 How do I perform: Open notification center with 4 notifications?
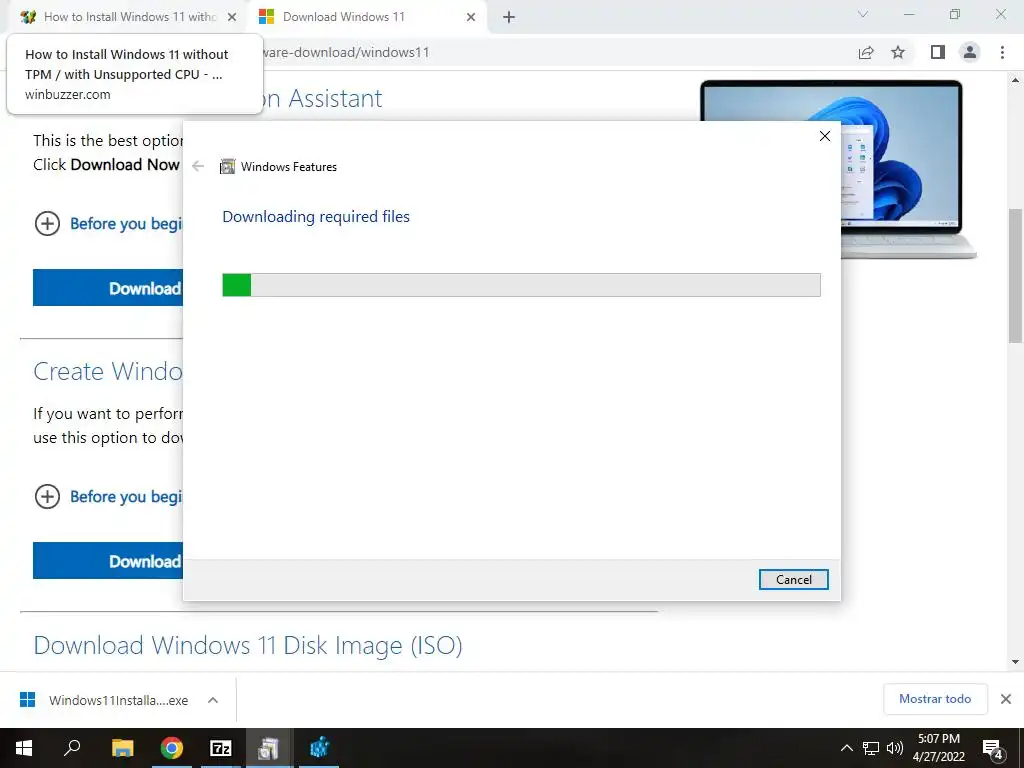993,749
